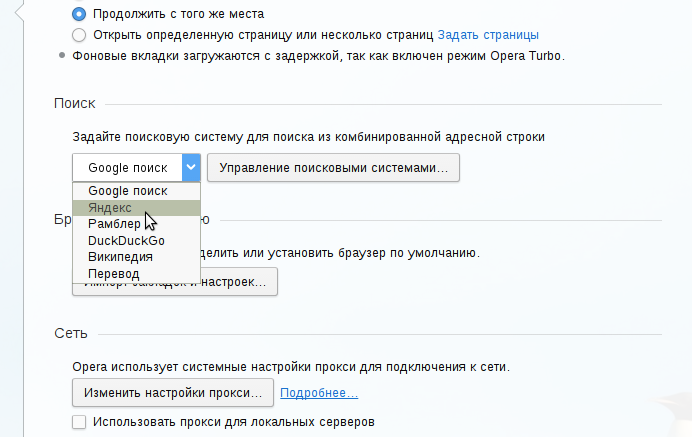Select the 'Продолжить с того же места' radio button
The width and height of the screenshot is (692, 437).
point(79,14)
